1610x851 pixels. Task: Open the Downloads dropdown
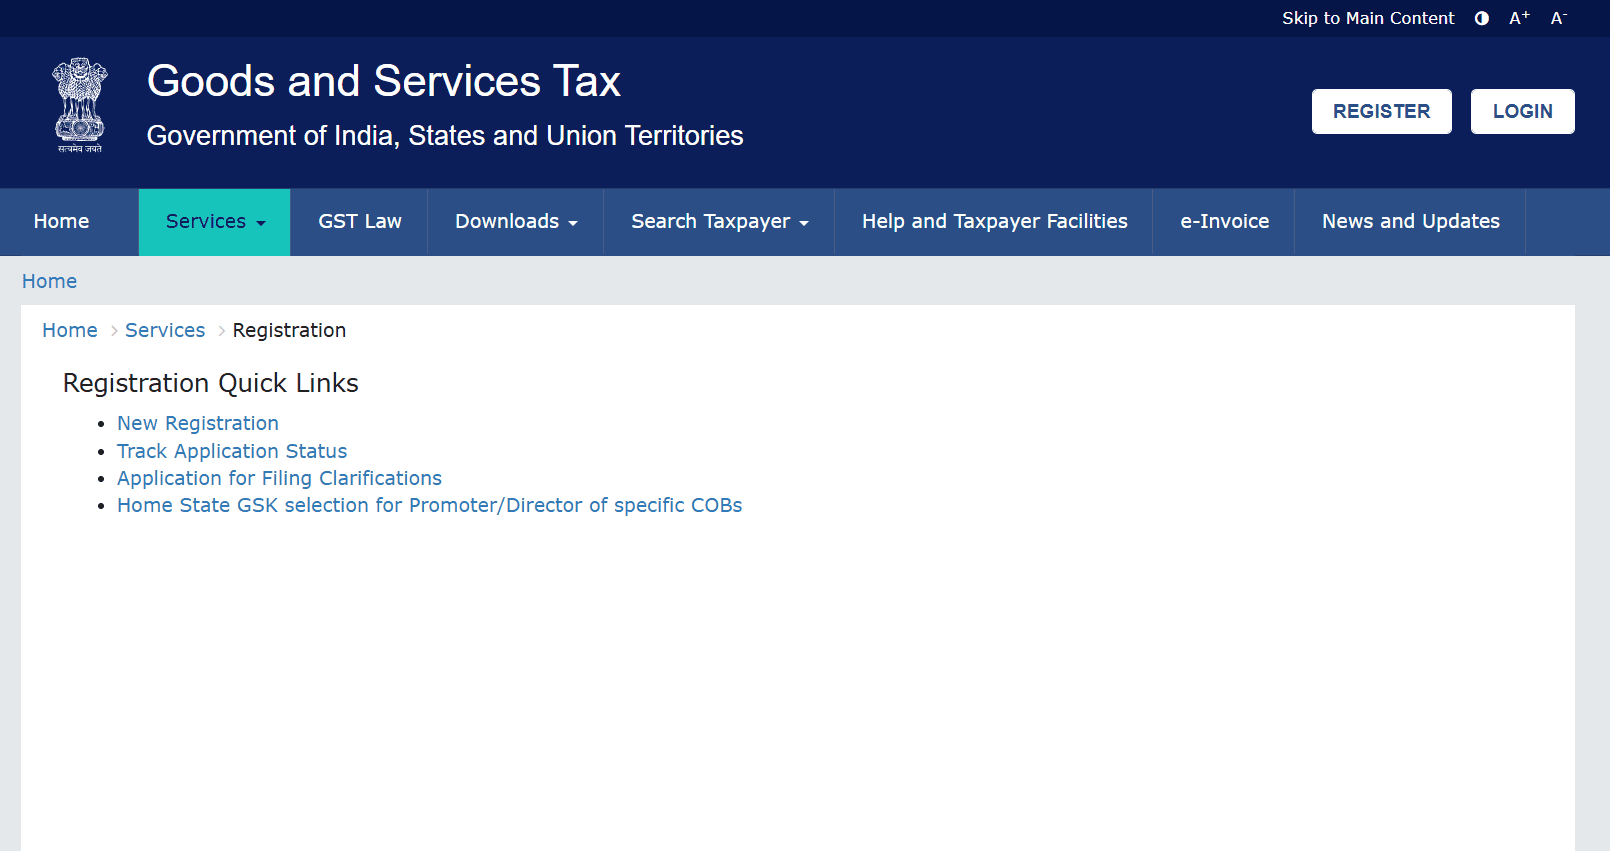pyautogui.click(x=514, y=221)
